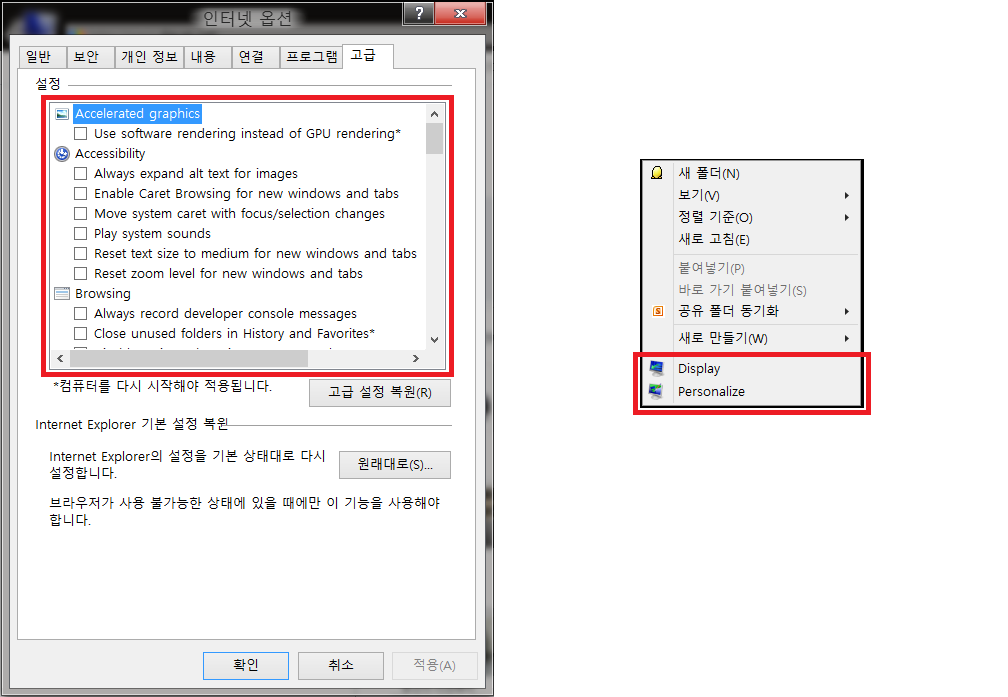Click settings list scroll down arrow

pyautogui.click(x=435, y=339)
